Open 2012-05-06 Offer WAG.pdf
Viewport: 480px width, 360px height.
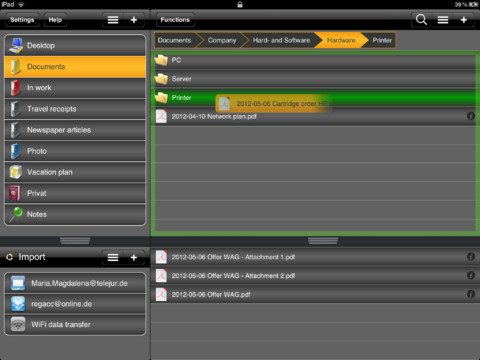pyautogui.click(x=315, y=294)
